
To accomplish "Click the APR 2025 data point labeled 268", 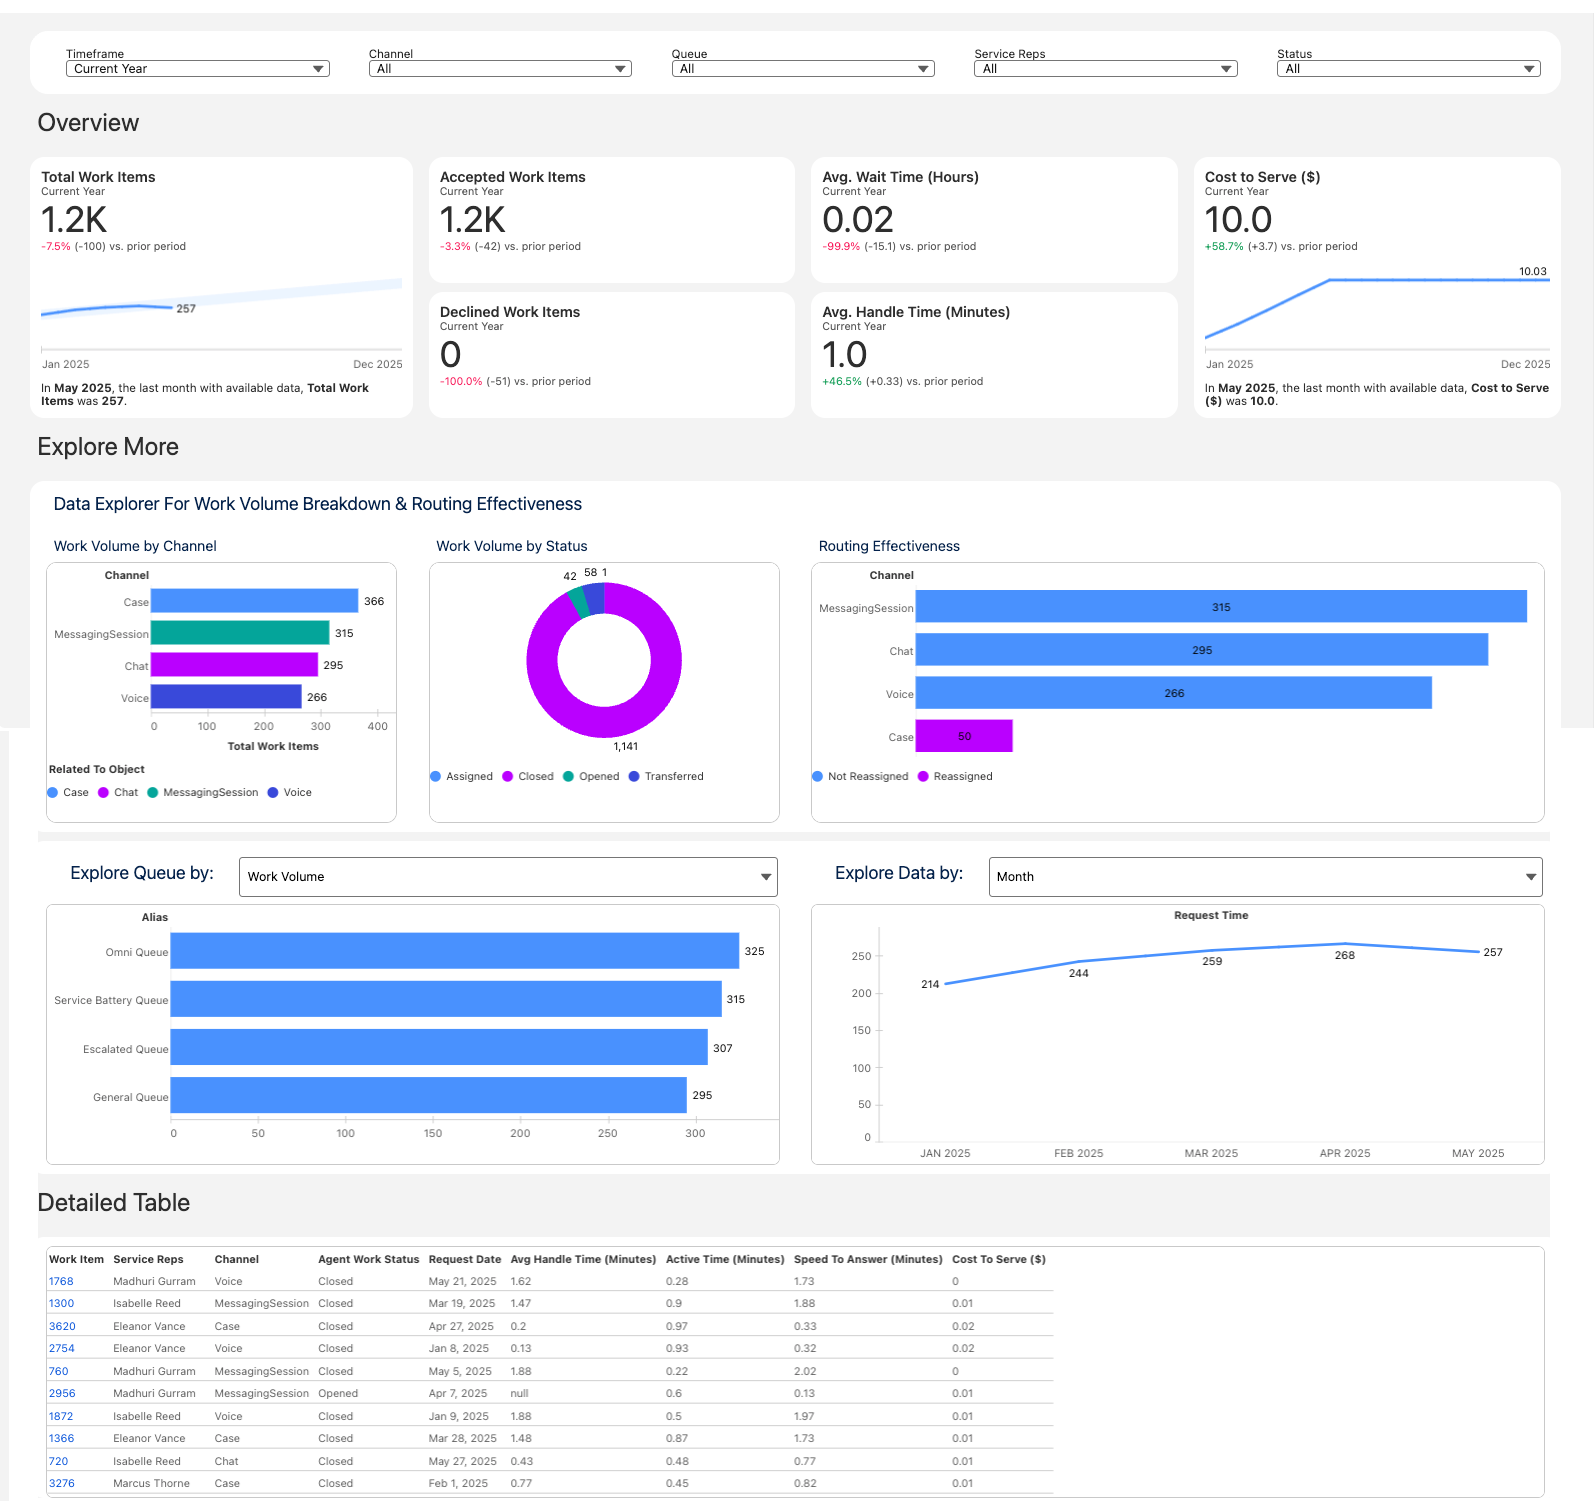I will [x=1344, y=944].
